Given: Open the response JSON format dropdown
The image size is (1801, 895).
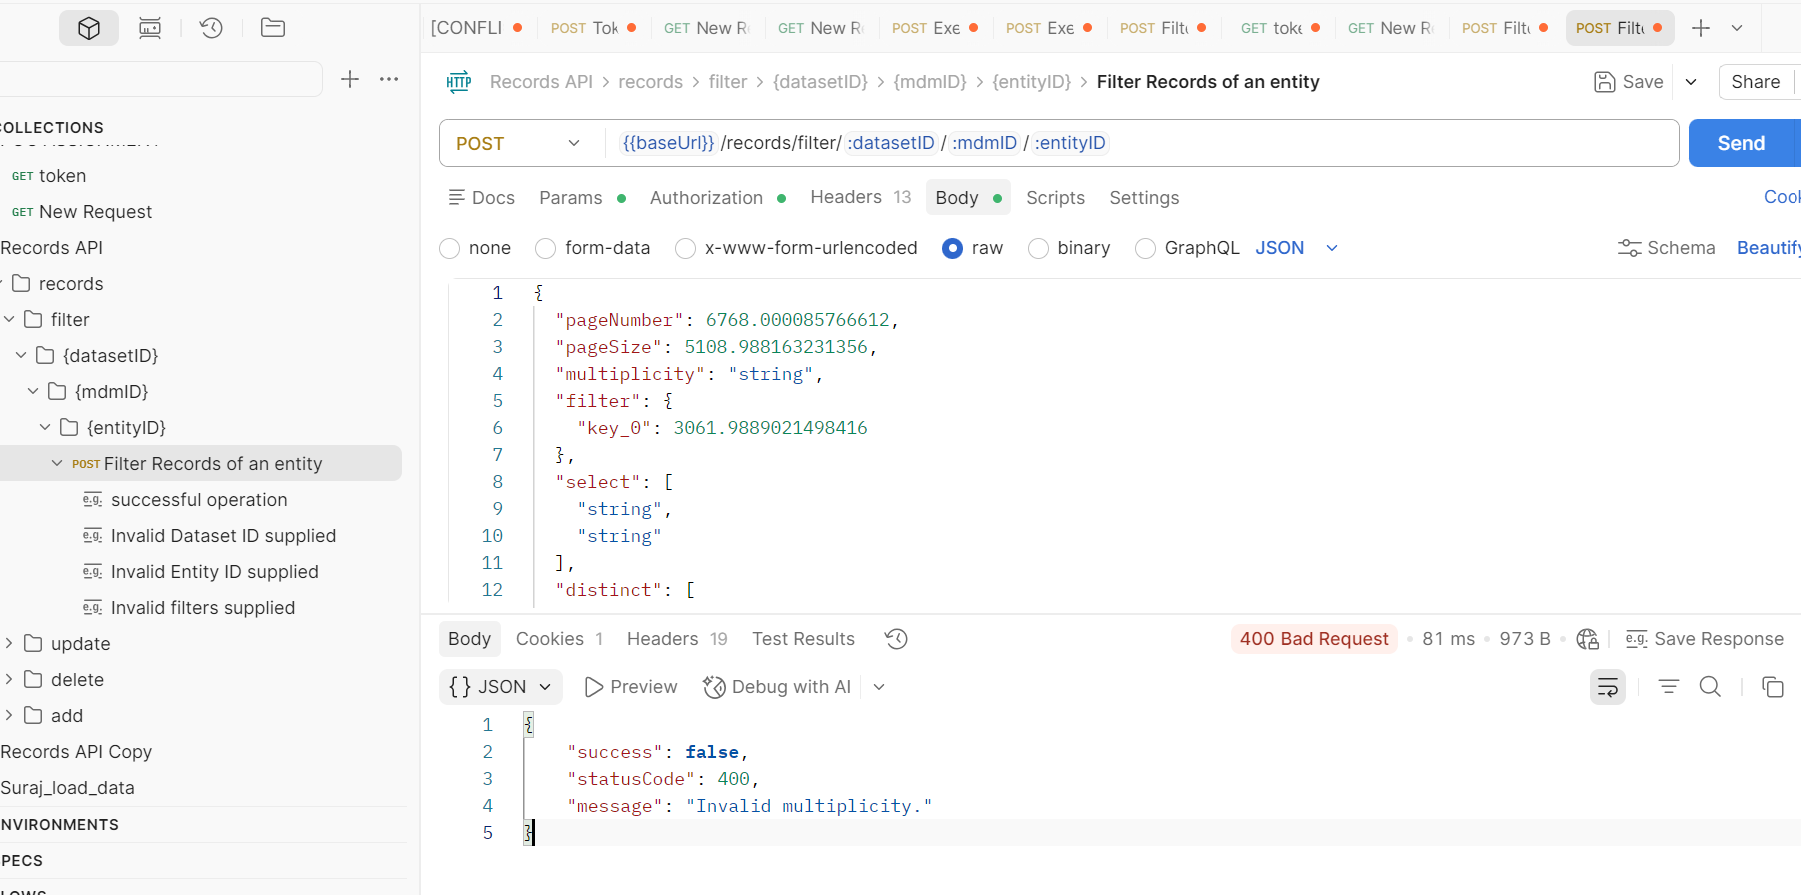Looking at the screenshot, I should 501,687.
